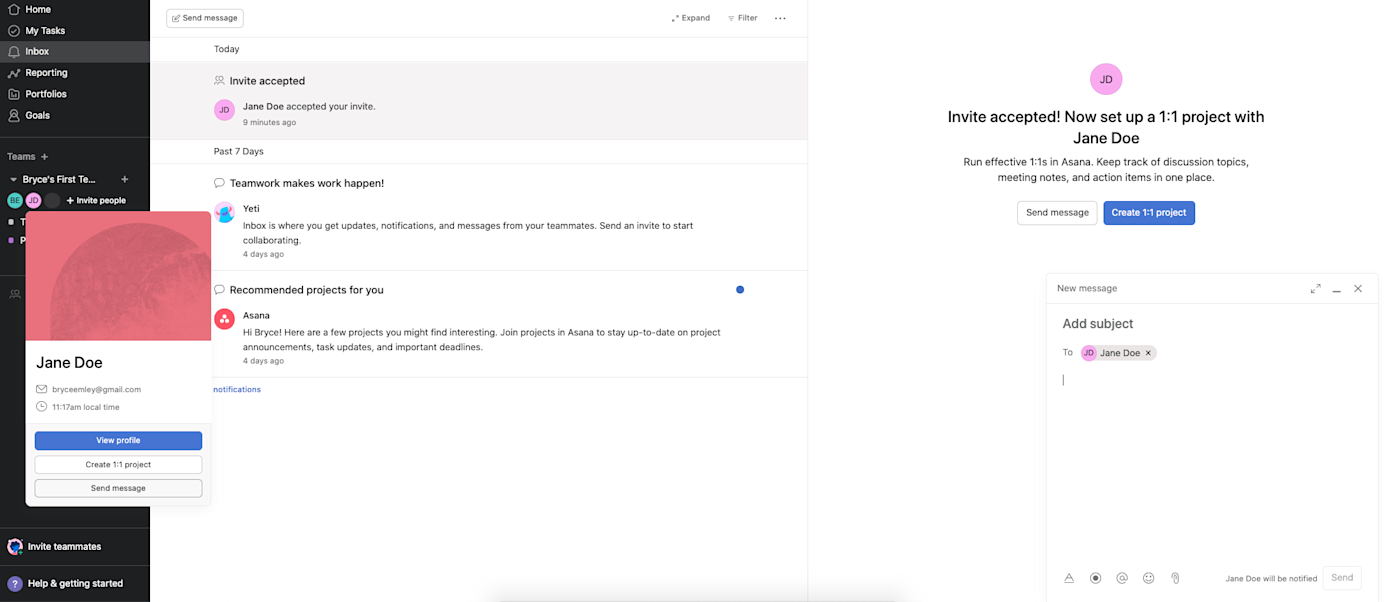Viewport: 1400px width, 602px height.
Task: Click the large JD avatar in detail pane
Action: tap(1106, 79)
